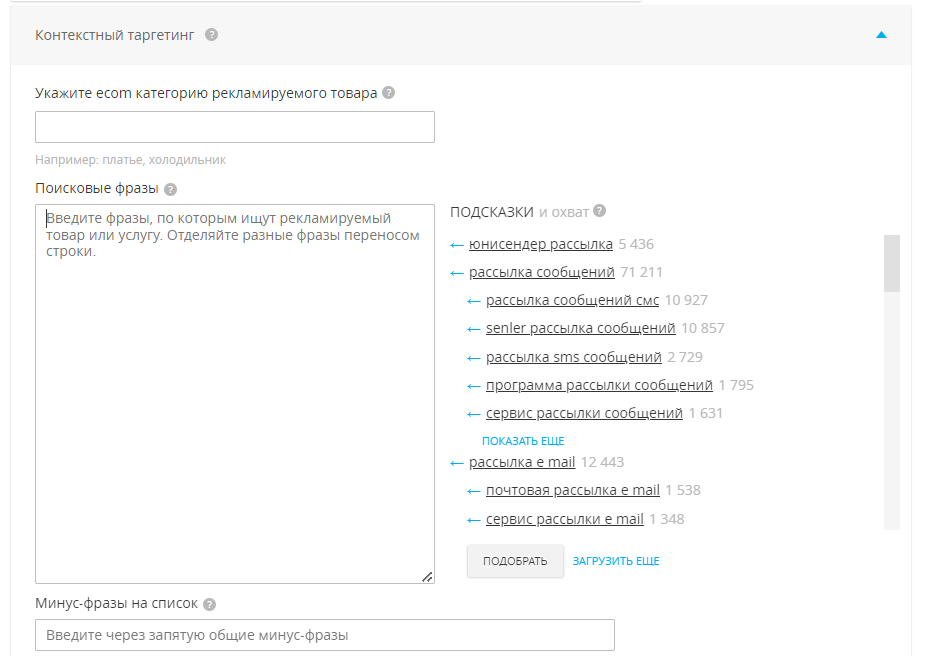Select the рассылка сообщений смс suggestion link

572,300
